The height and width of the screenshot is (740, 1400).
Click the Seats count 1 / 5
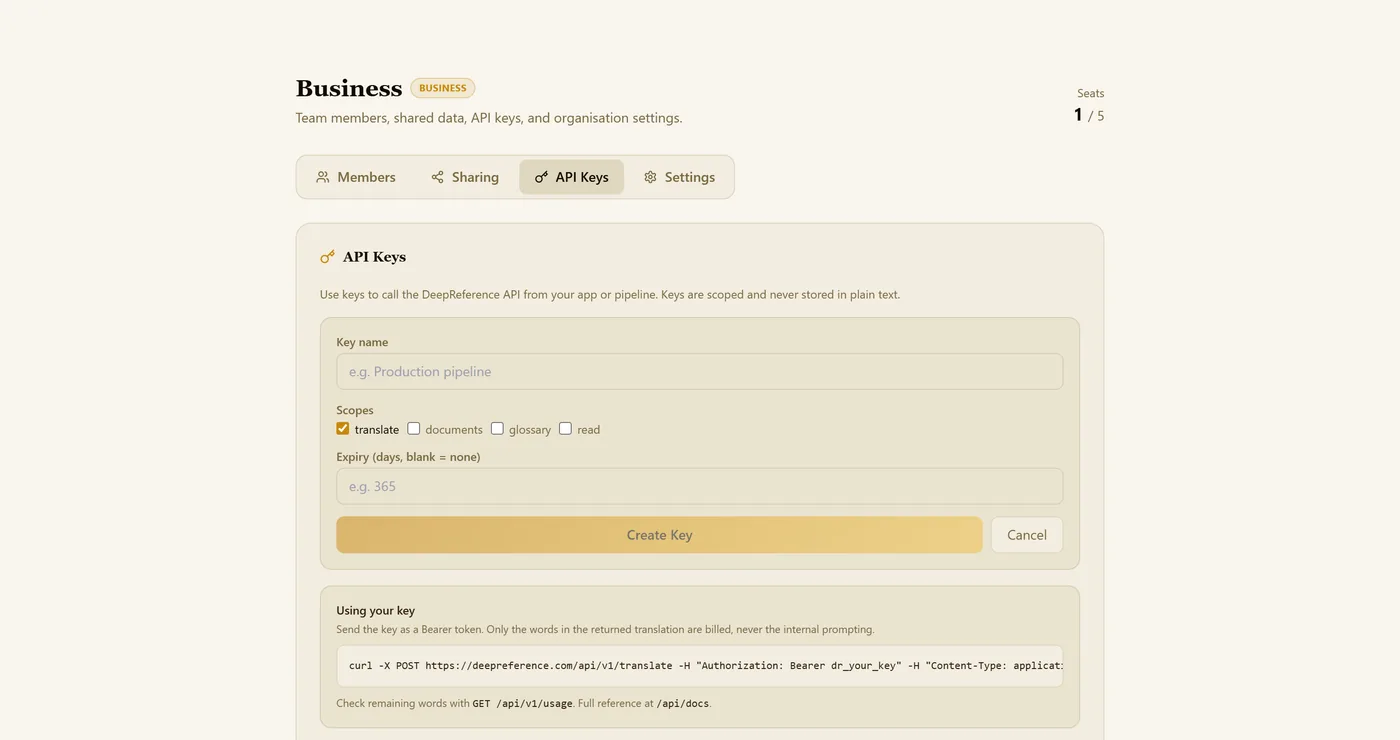[x=1089, y=115]
